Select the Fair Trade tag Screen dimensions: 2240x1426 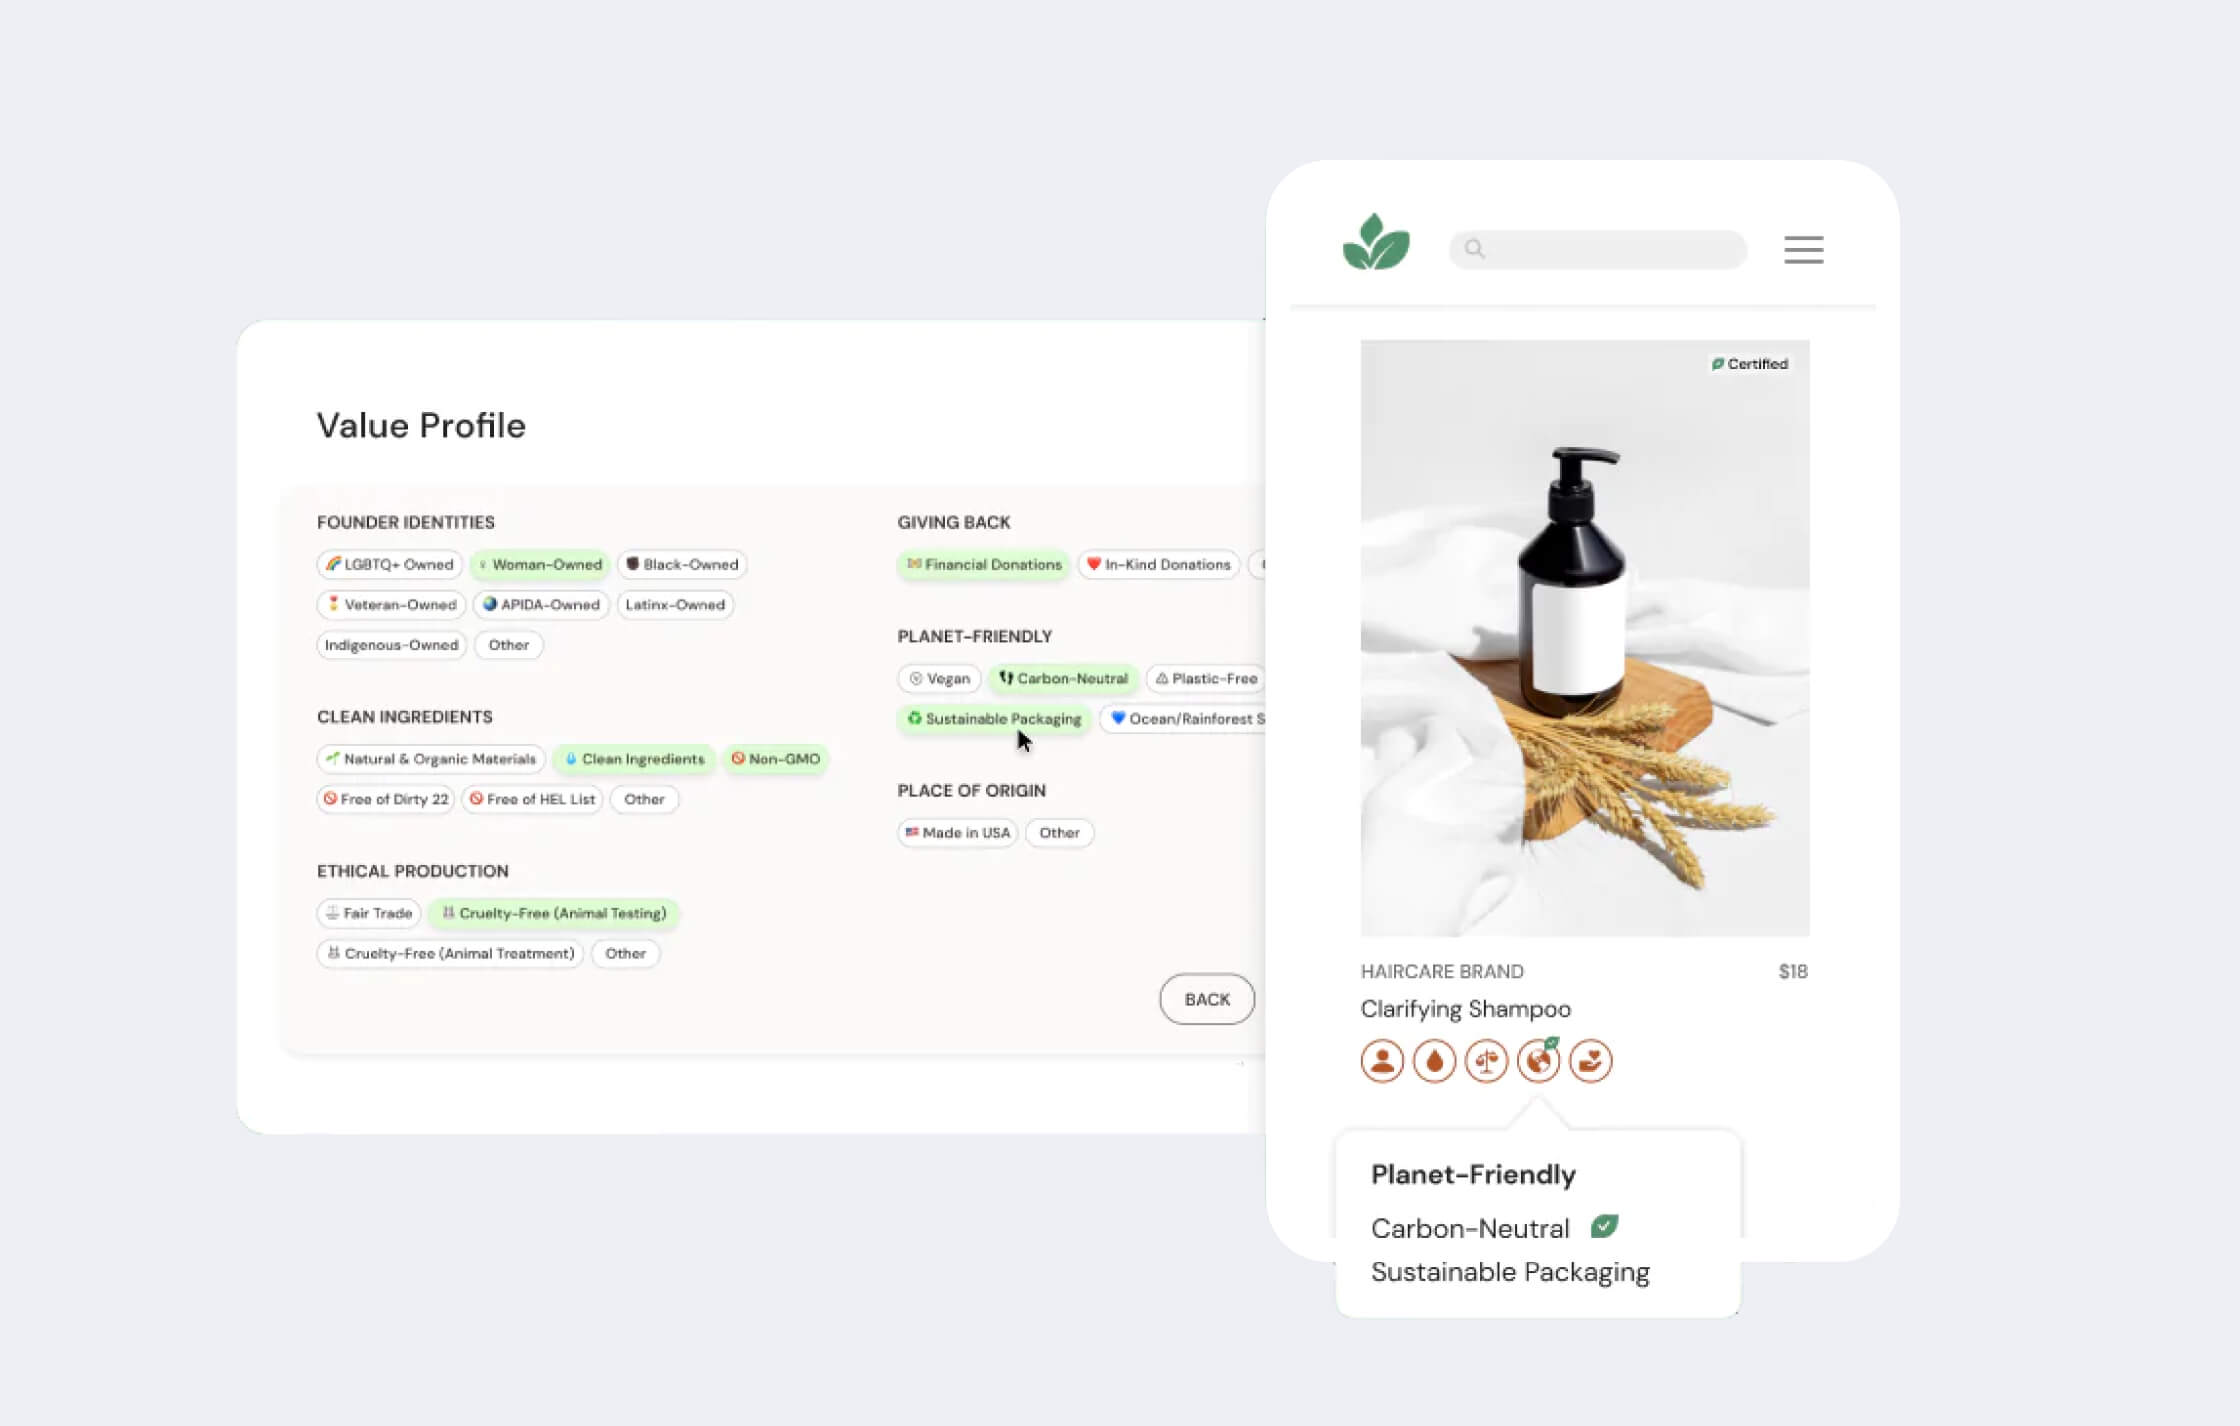click(368, 913)
